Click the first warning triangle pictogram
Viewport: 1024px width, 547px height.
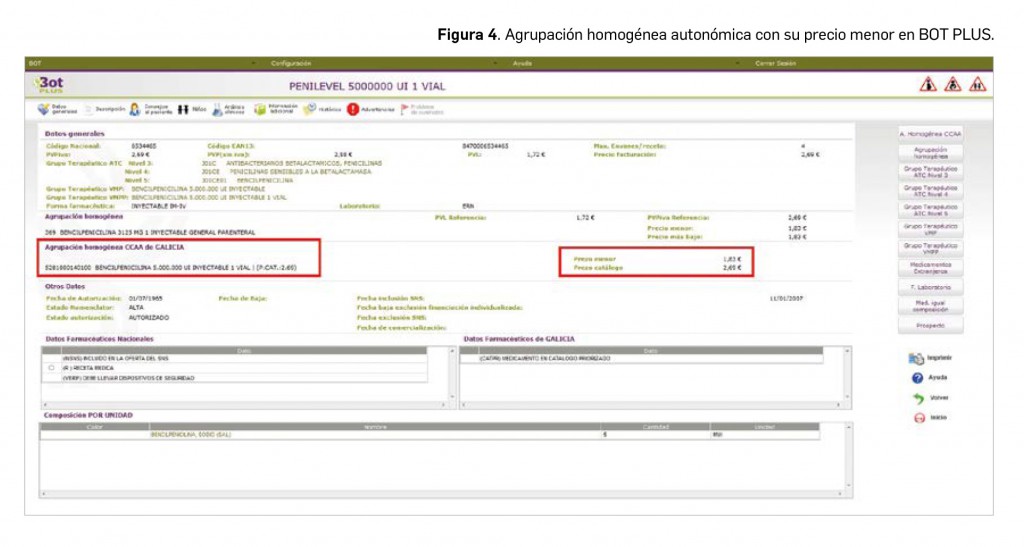(x=928, y=85)
